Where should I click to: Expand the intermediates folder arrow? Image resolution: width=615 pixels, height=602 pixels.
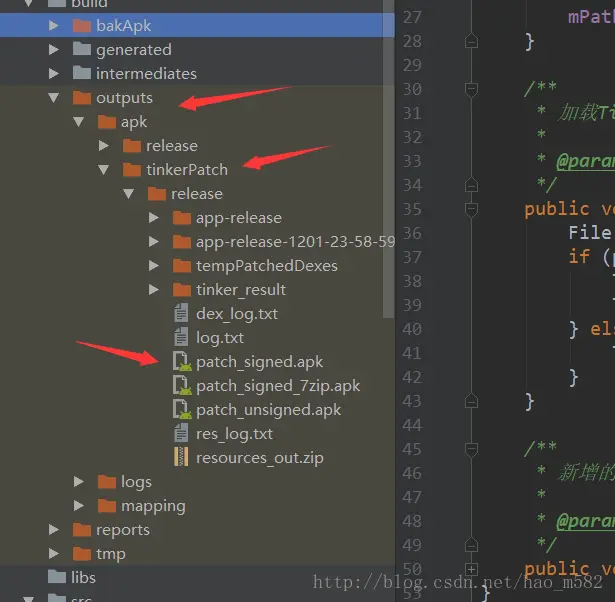pyautogui.click(x=54, y=74)
